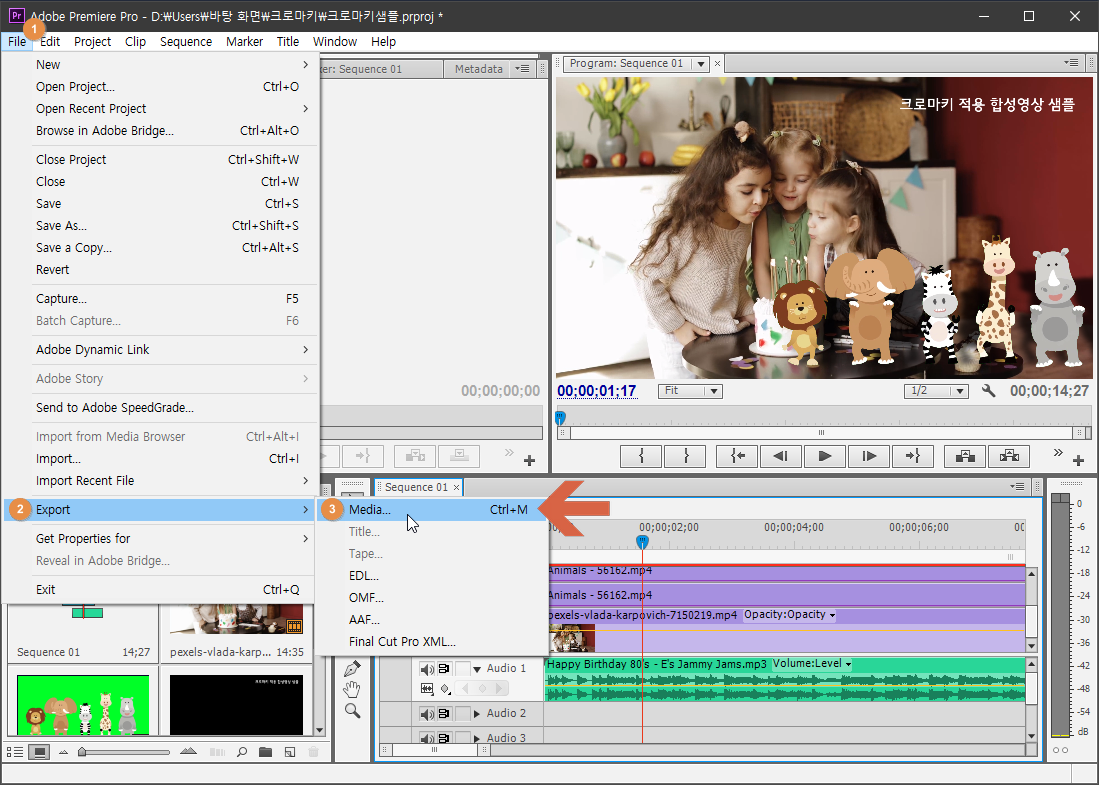Click the New Item icon in Project panel

click(289, 752)
